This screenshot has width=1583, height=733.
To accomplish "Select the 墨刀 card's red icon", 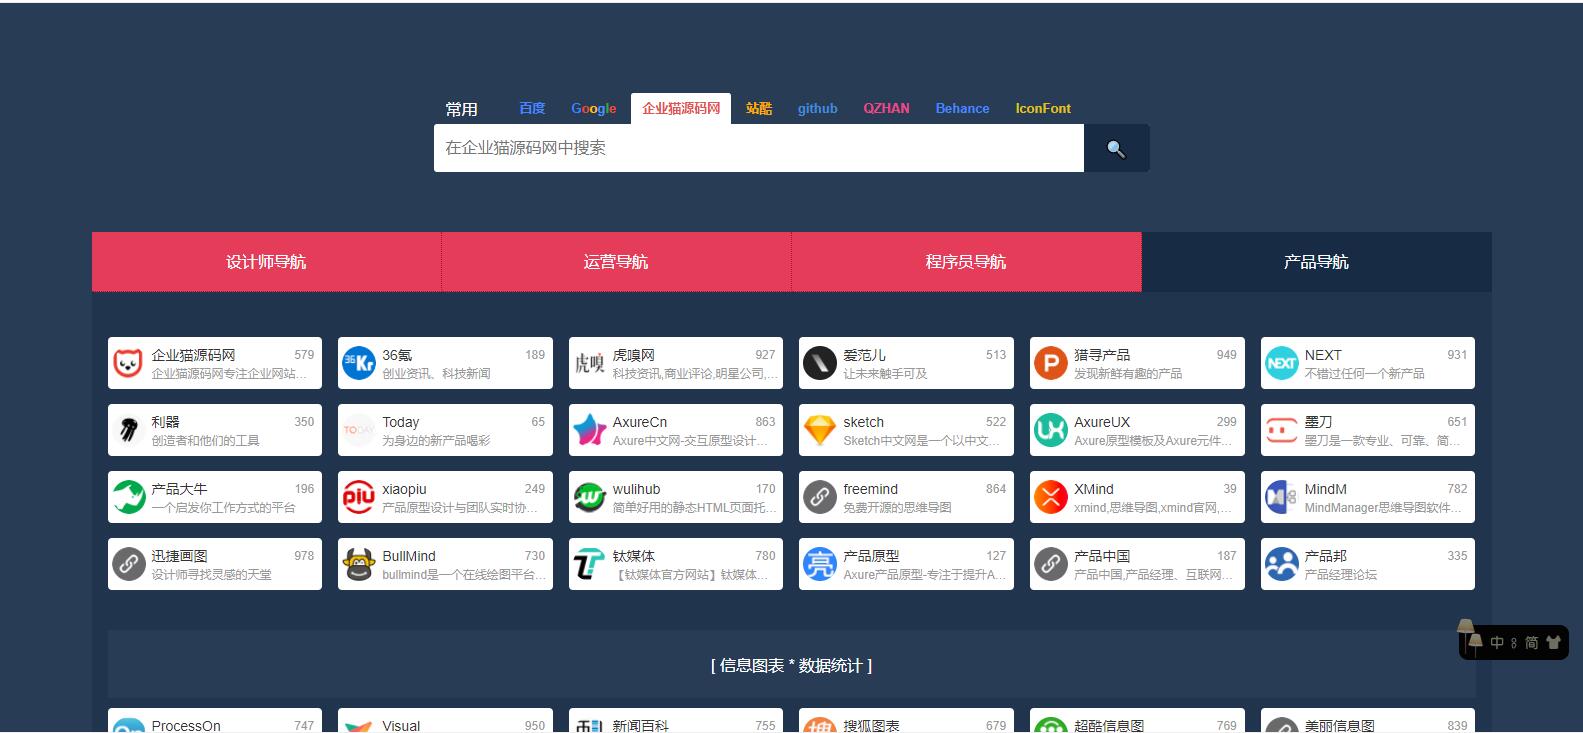I will coord(1281,430).
